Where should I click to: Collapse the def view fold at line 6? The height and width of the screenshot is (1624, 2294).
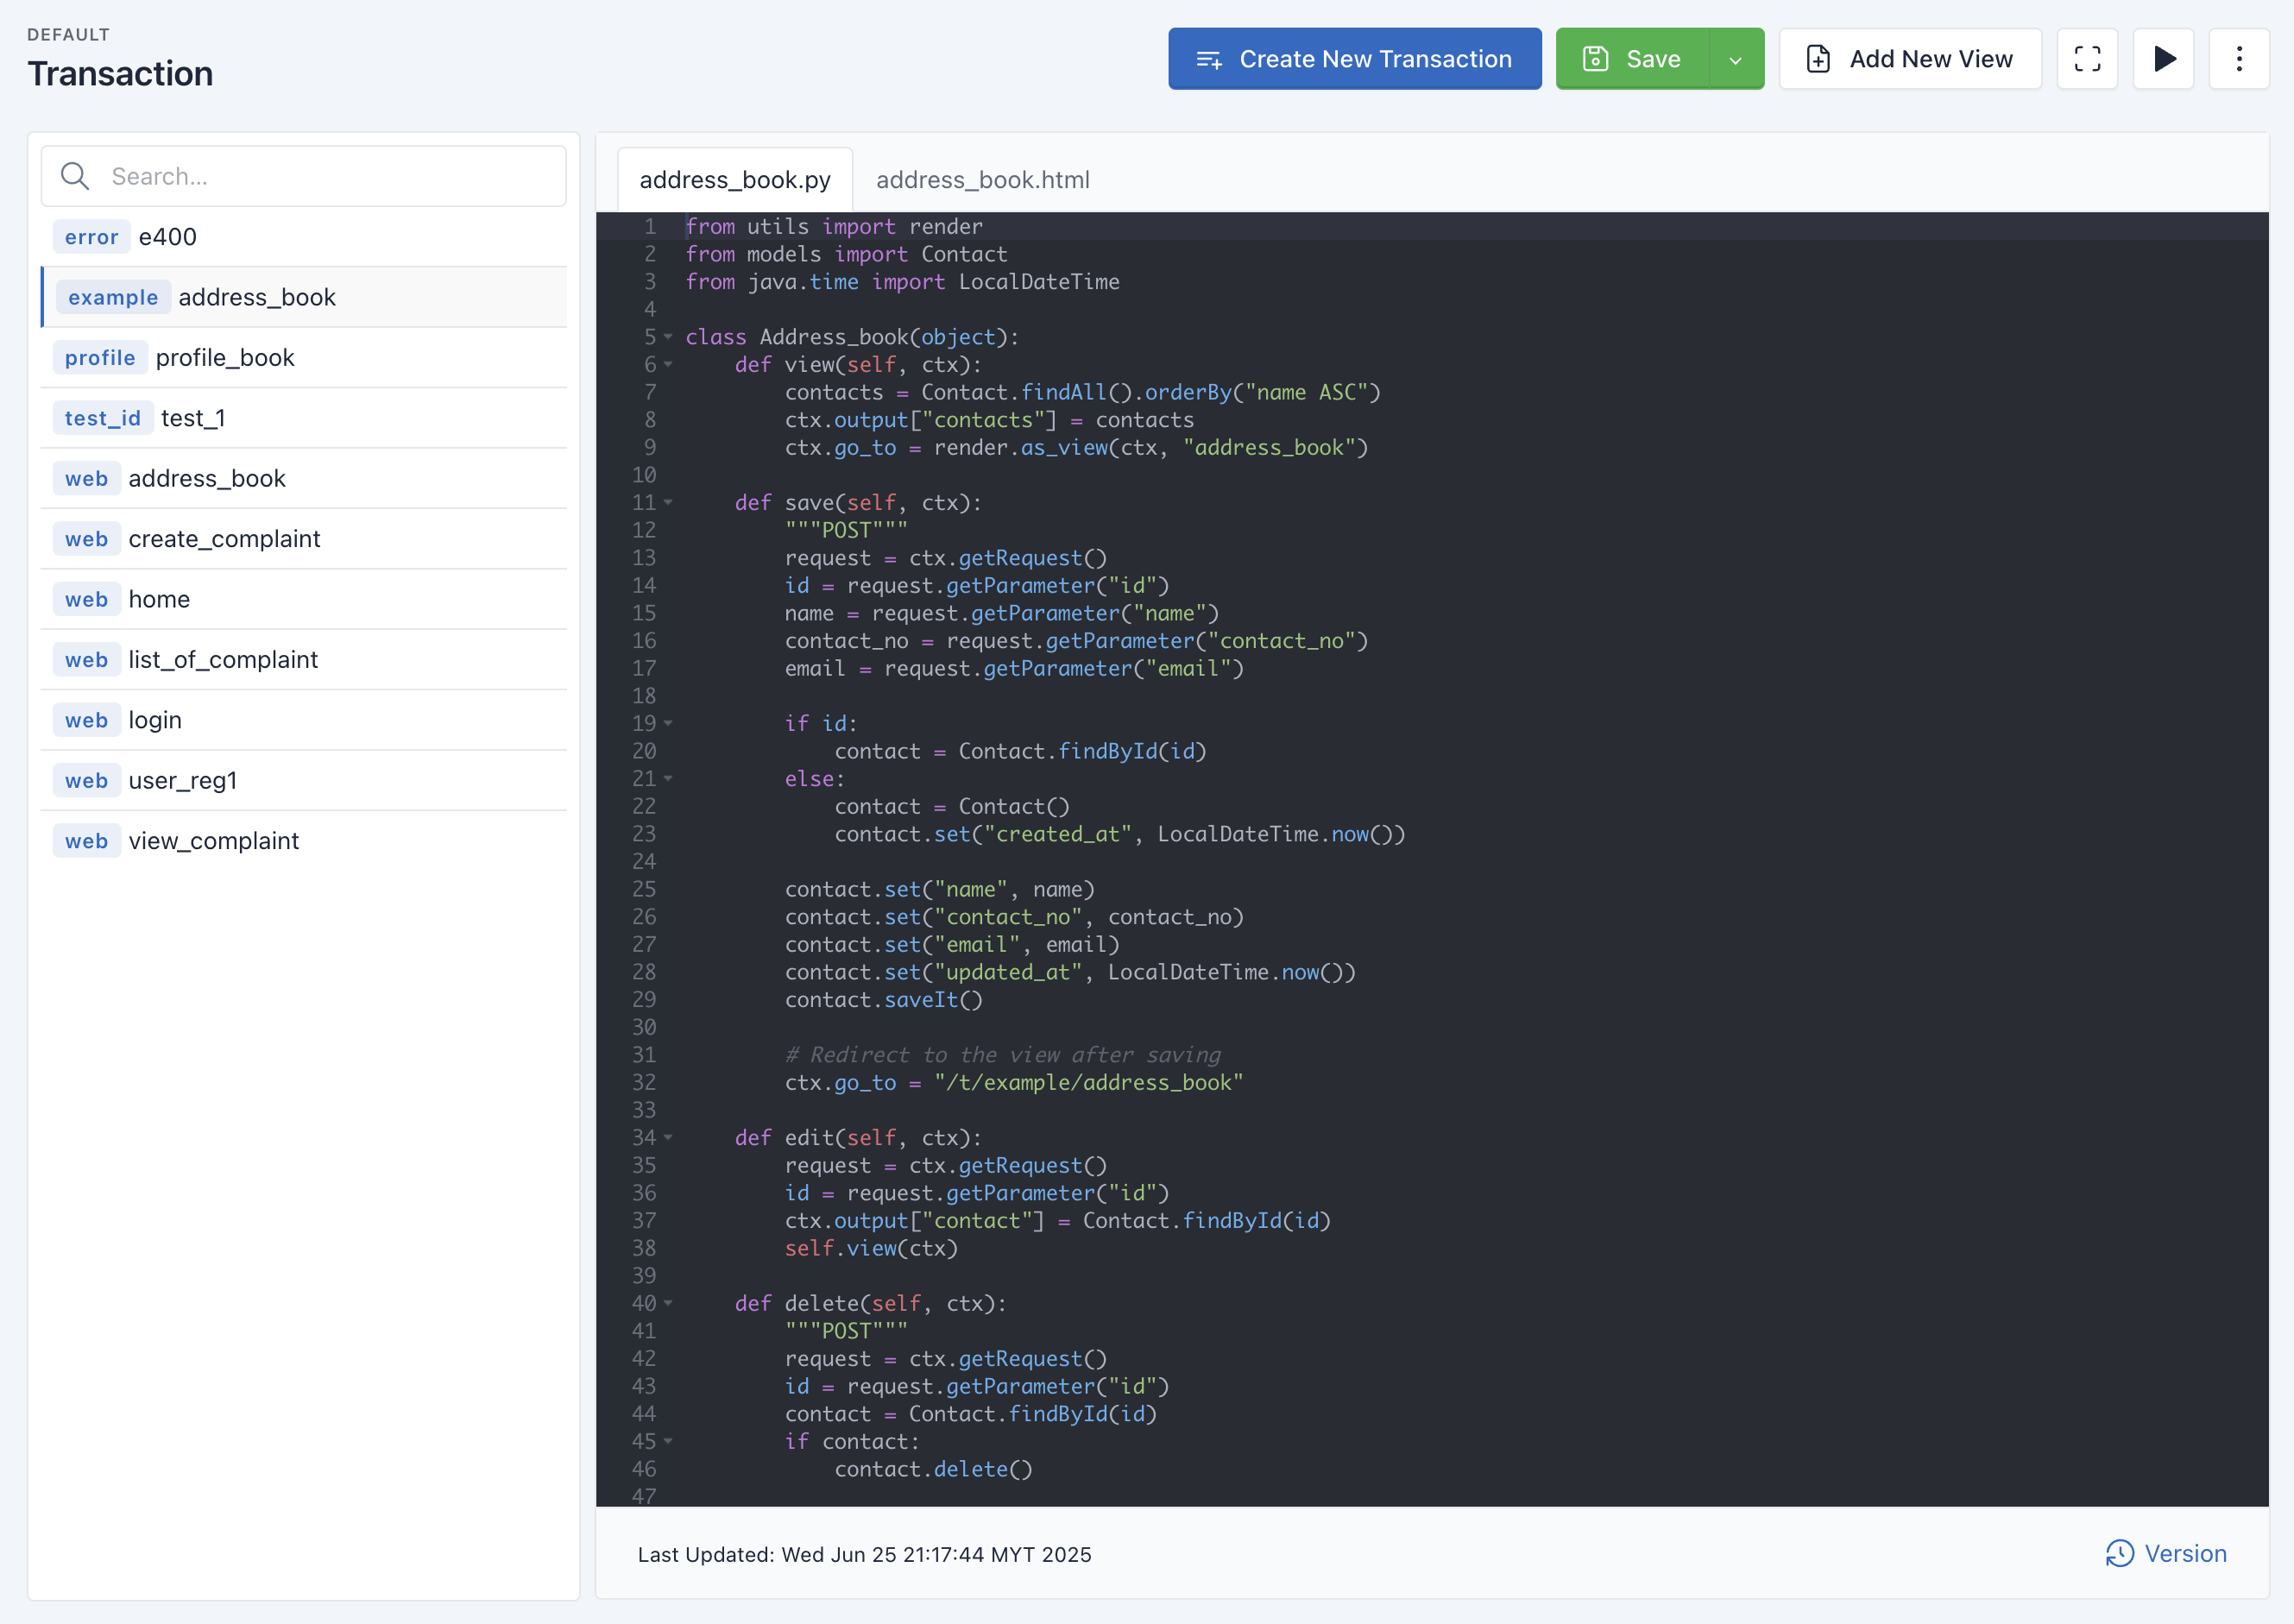coord(668,365)
